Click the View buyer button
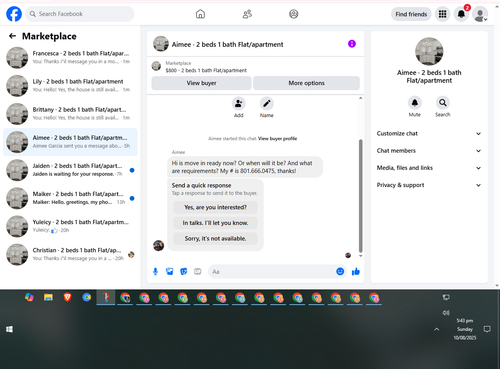500x369 pixels. pos(201,83)
